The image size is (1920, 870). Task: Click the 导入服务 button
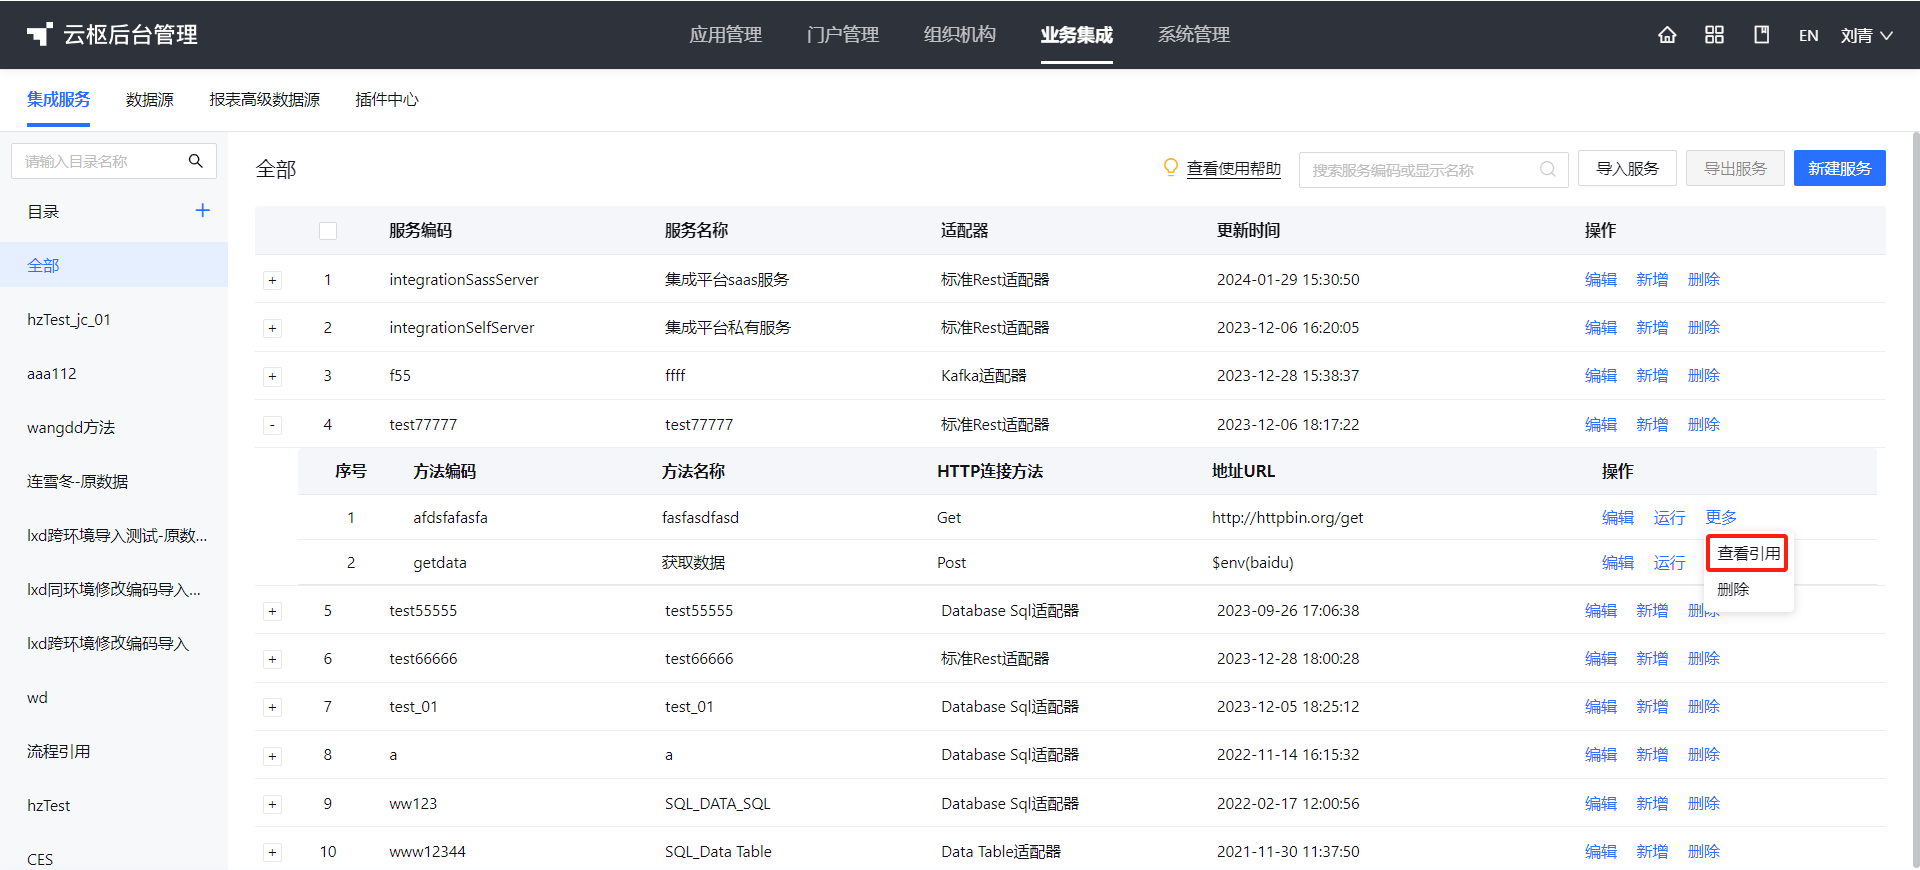pos(1627,168)
